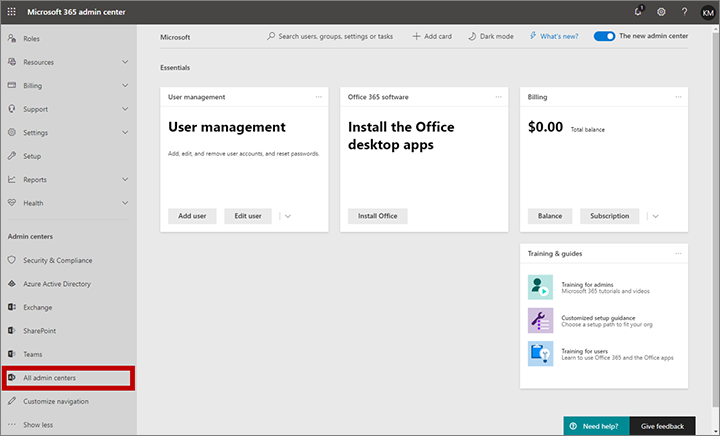The height and width of the screenshot is (436, 720).
Task: Click the Reports chart icon
Action: click(x=12, y=179)
